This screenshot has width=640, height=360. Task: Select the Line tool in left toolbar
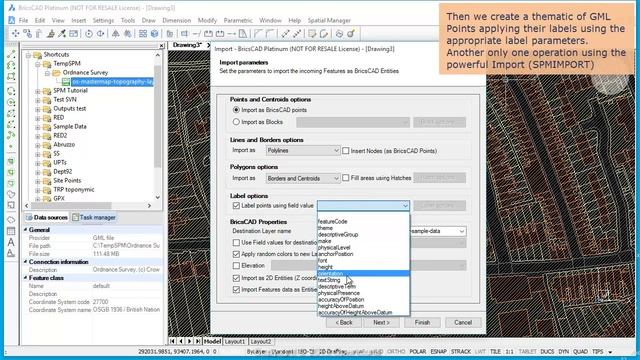click(x=11, y=55)
